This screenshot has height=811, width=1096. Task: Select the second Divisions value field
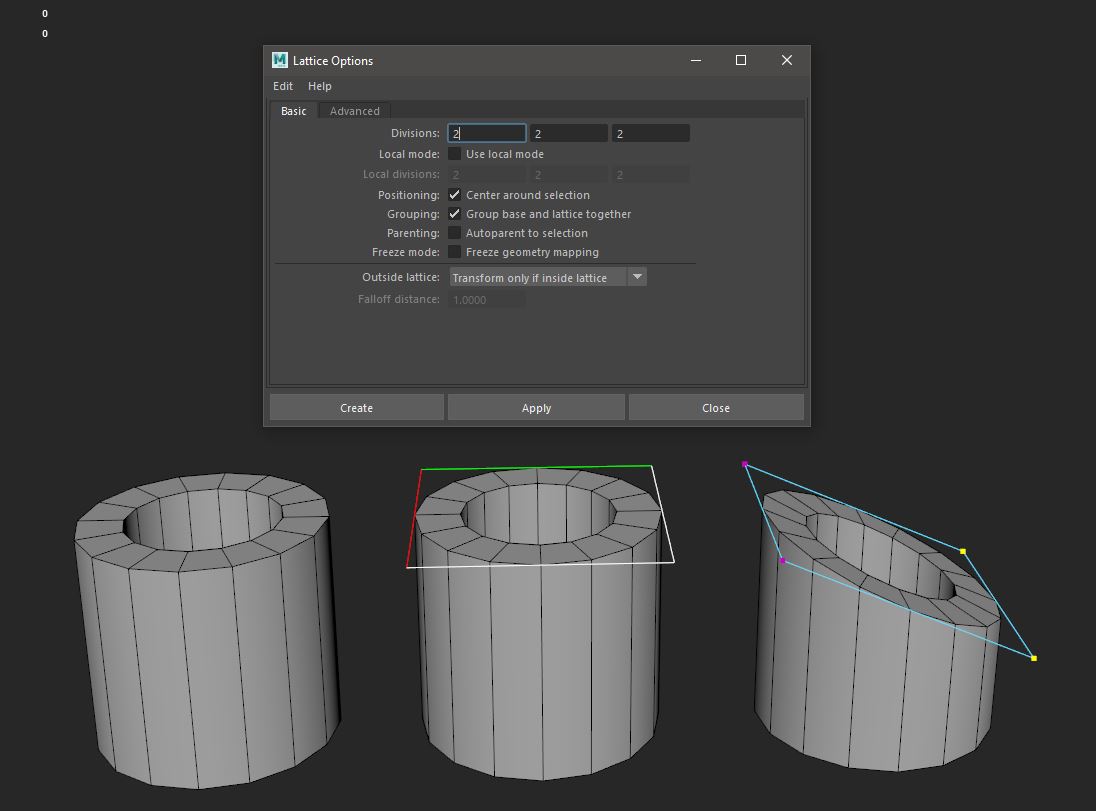pyautogui.click(x=568, y=132)
